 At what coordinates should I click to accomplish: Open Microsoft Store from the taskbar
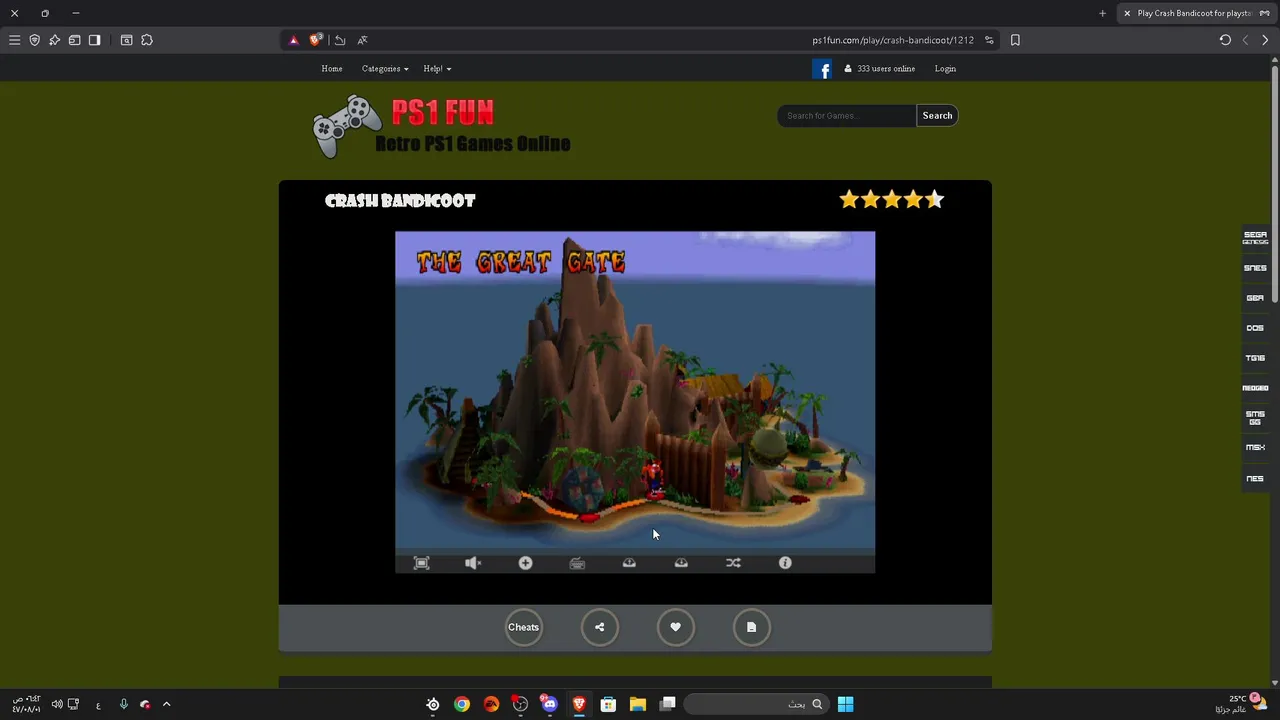(x=607, y=704)
